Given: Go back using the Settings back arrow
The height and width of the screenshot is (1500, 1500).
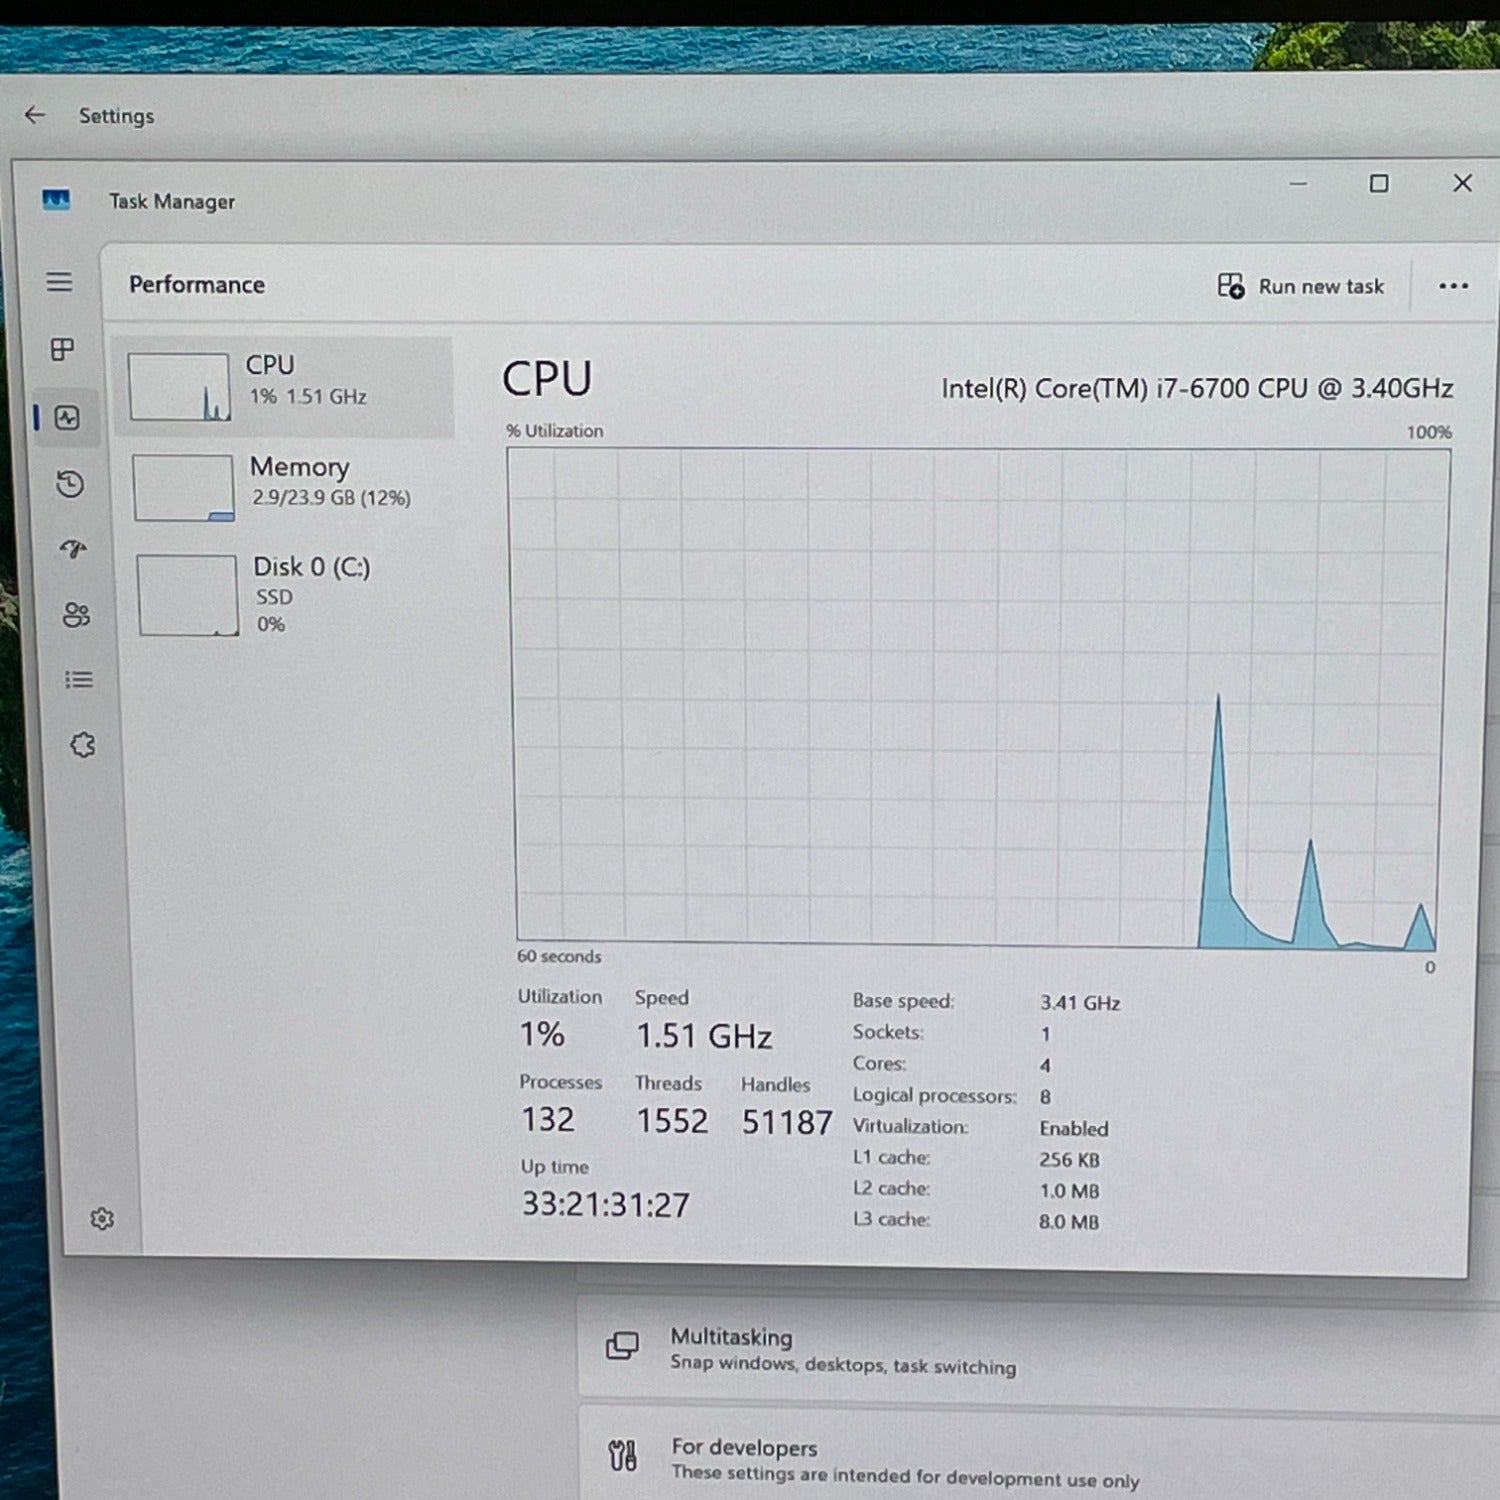Looking at the screenshot, I should coord(35,115).
